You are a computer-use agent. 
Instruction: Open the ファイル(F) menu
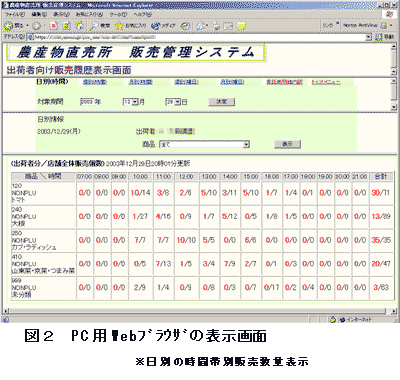coord(15,14)
